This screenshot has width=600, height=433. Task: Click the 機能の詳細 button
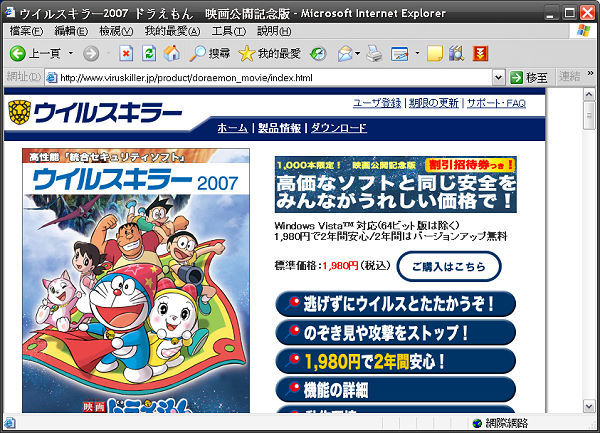pos(395,389)
